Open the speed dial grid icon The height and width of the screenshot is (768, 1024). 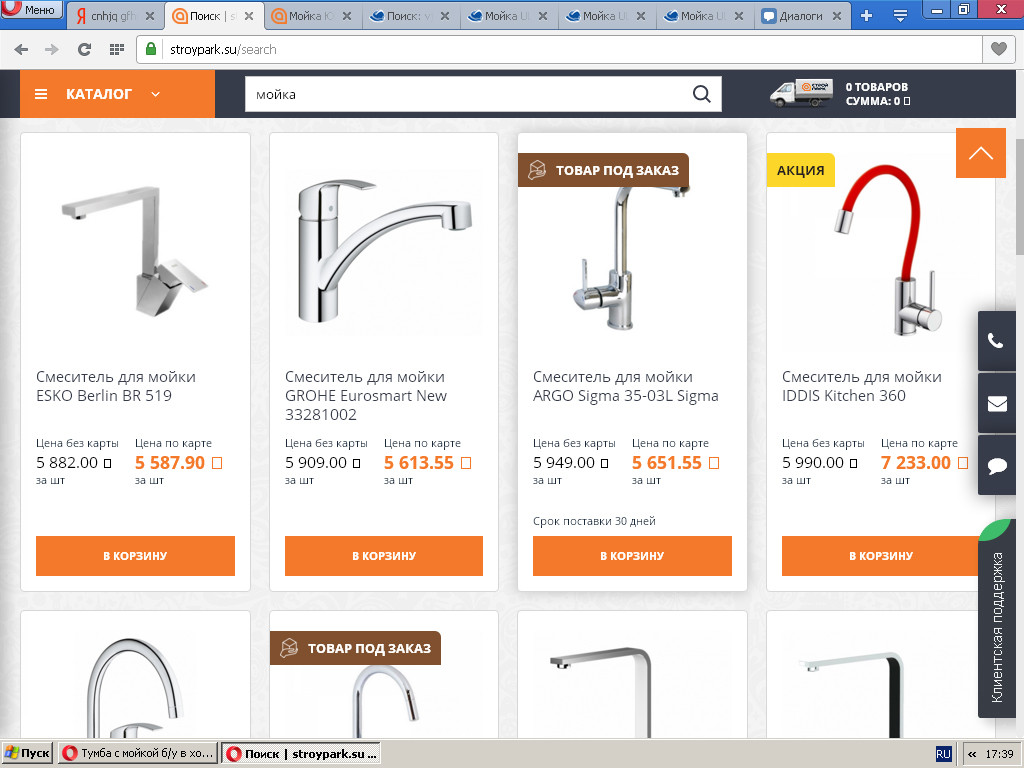coord(116,49)
